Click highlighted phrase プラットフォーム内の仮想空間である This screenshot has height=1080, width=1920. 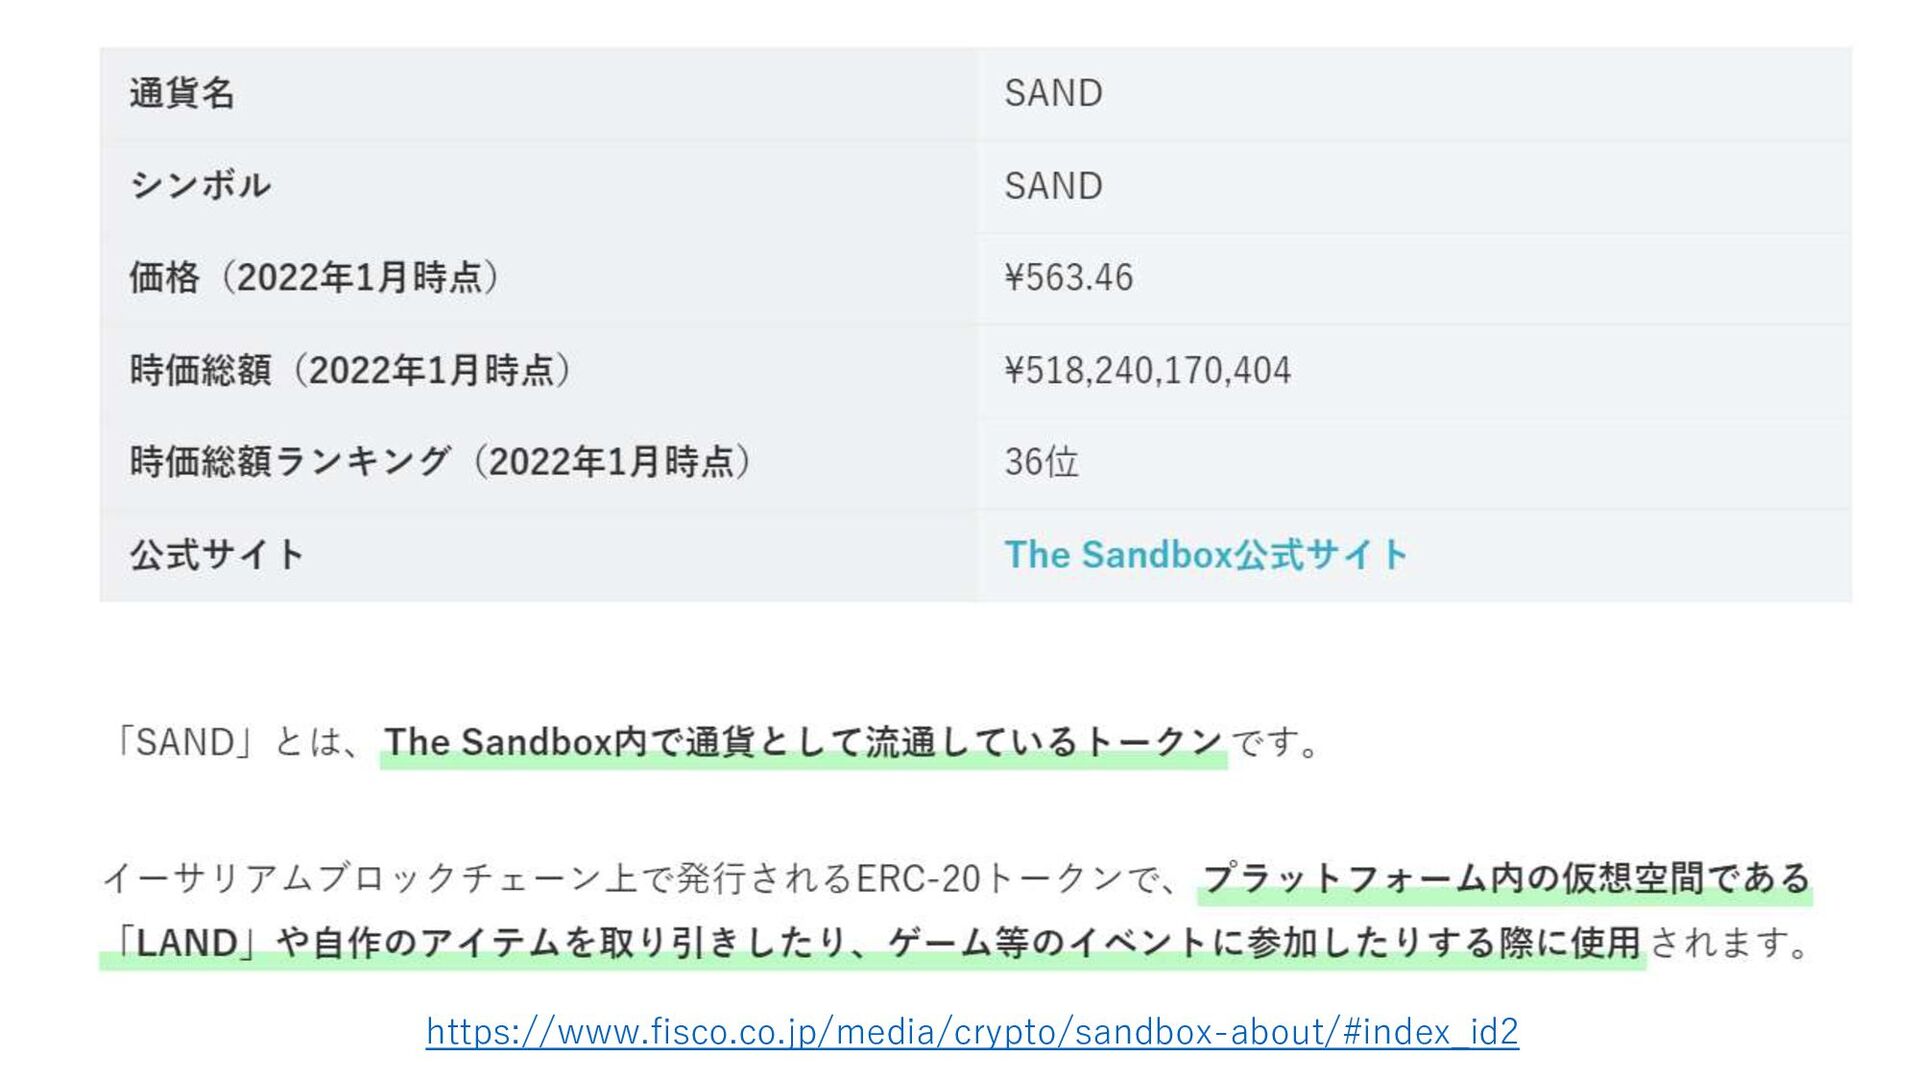[x=1505, y=878]
